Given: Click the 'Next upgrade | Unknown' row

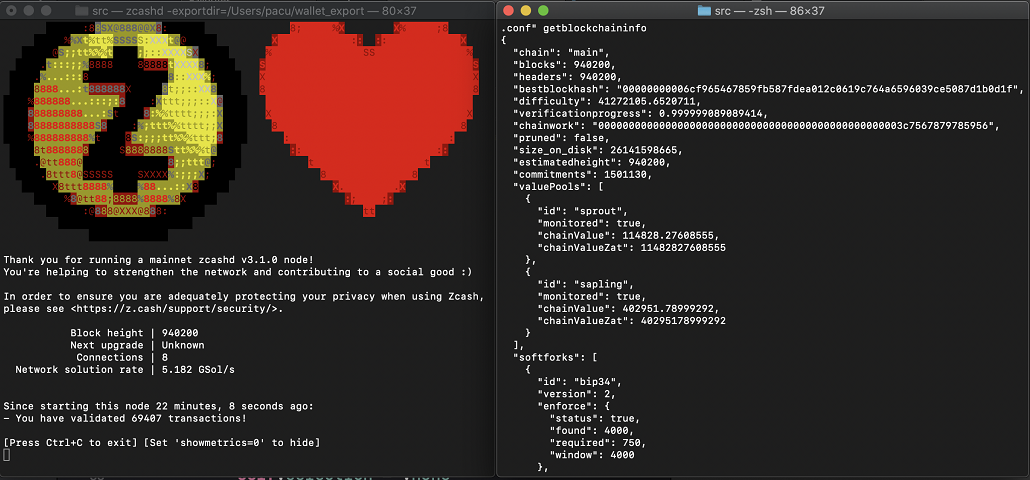Looking at the screenshot, I should 137,345.
